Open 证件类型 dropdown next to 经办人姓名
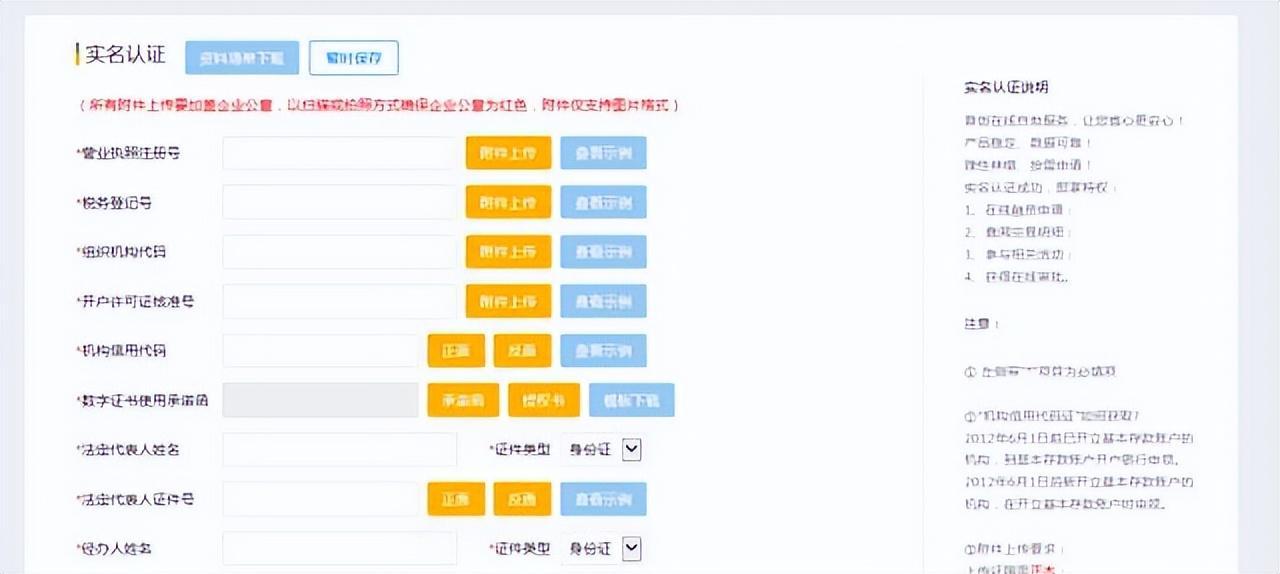 (631, 548)
